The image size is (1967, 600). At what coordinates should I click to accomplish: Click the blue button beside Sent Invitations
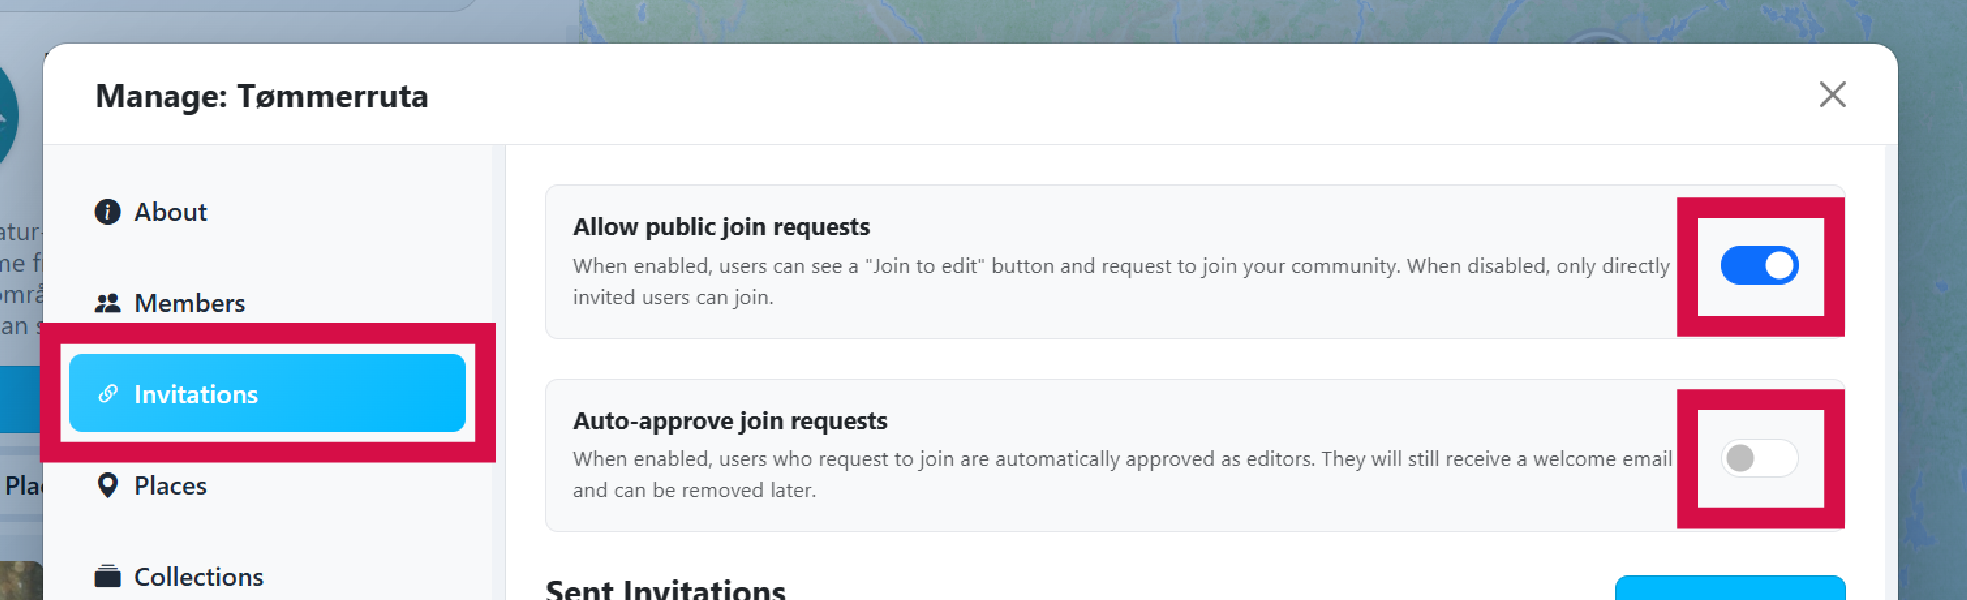(x=1730, y=588)
